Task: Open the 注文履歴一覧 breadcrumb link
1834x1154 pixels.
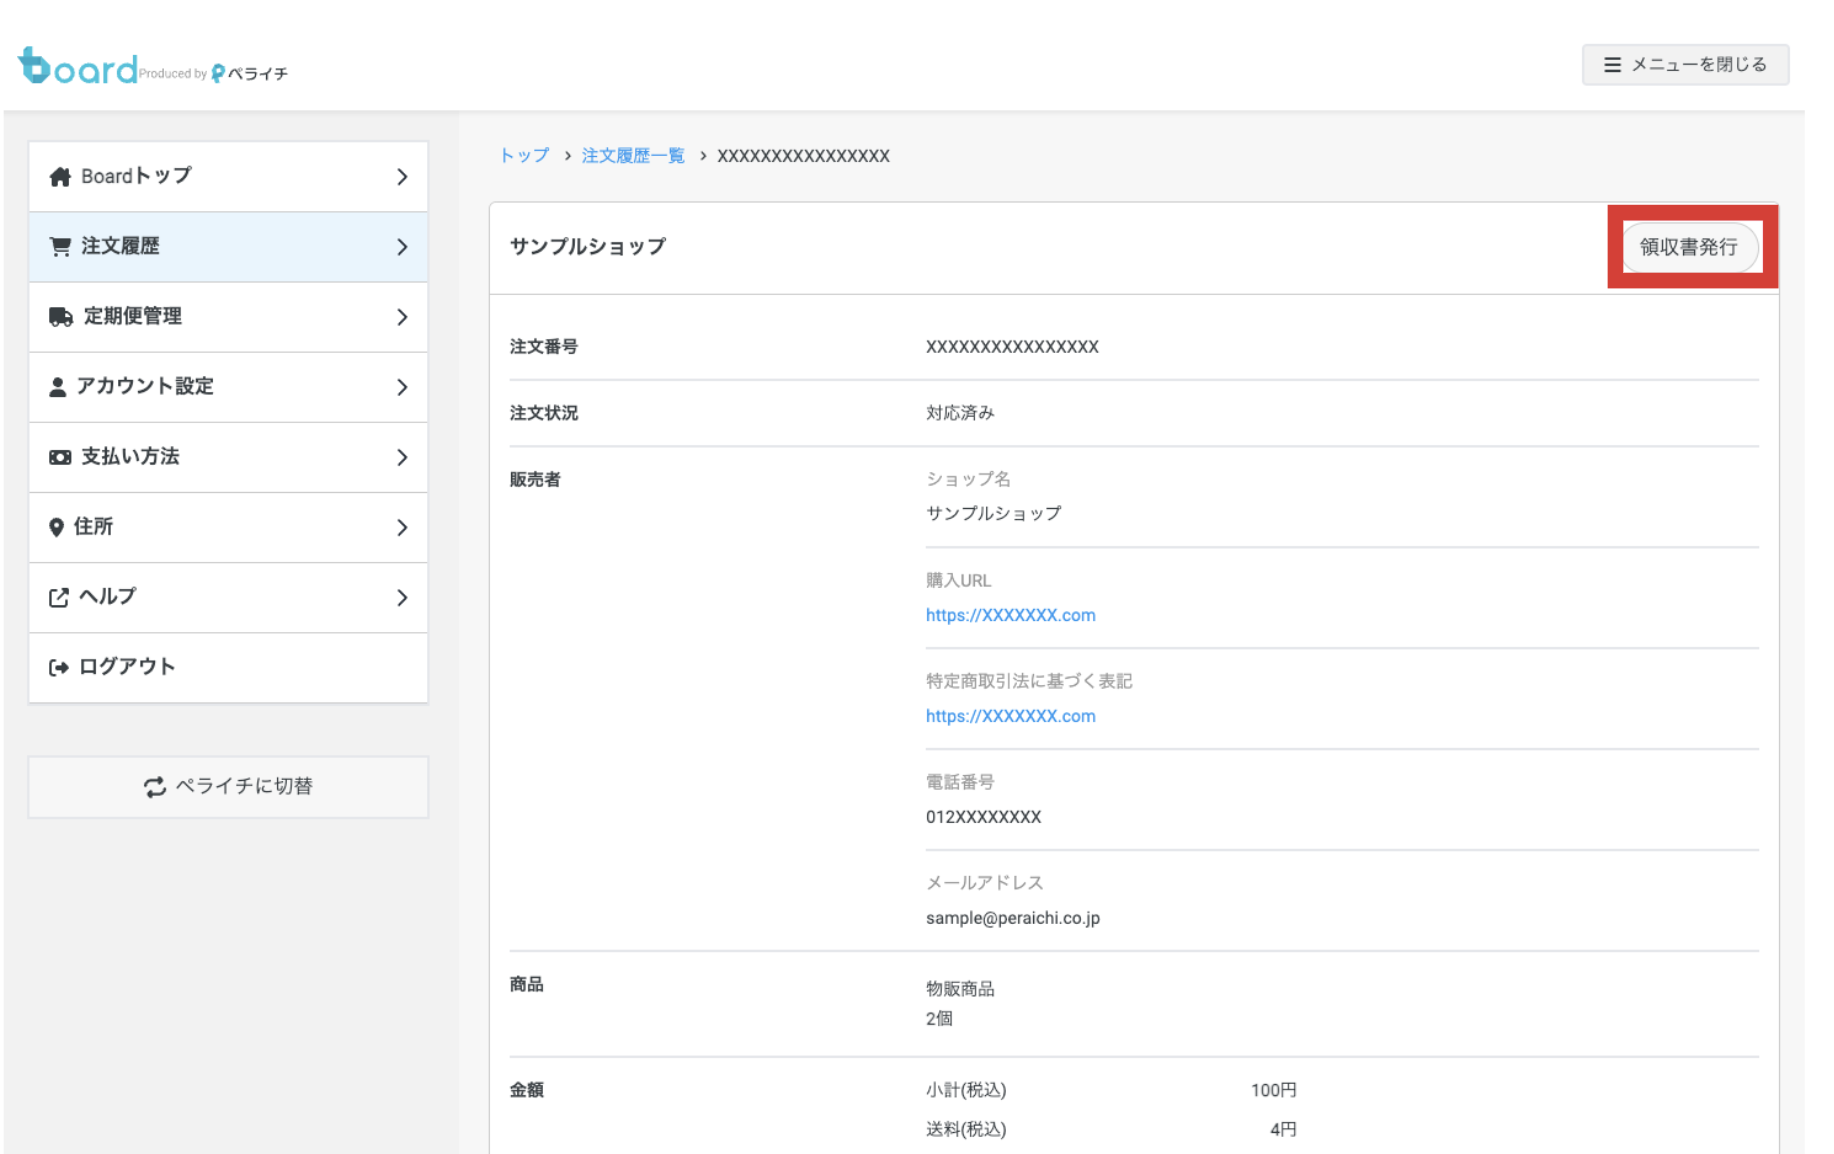Action: 633,156
